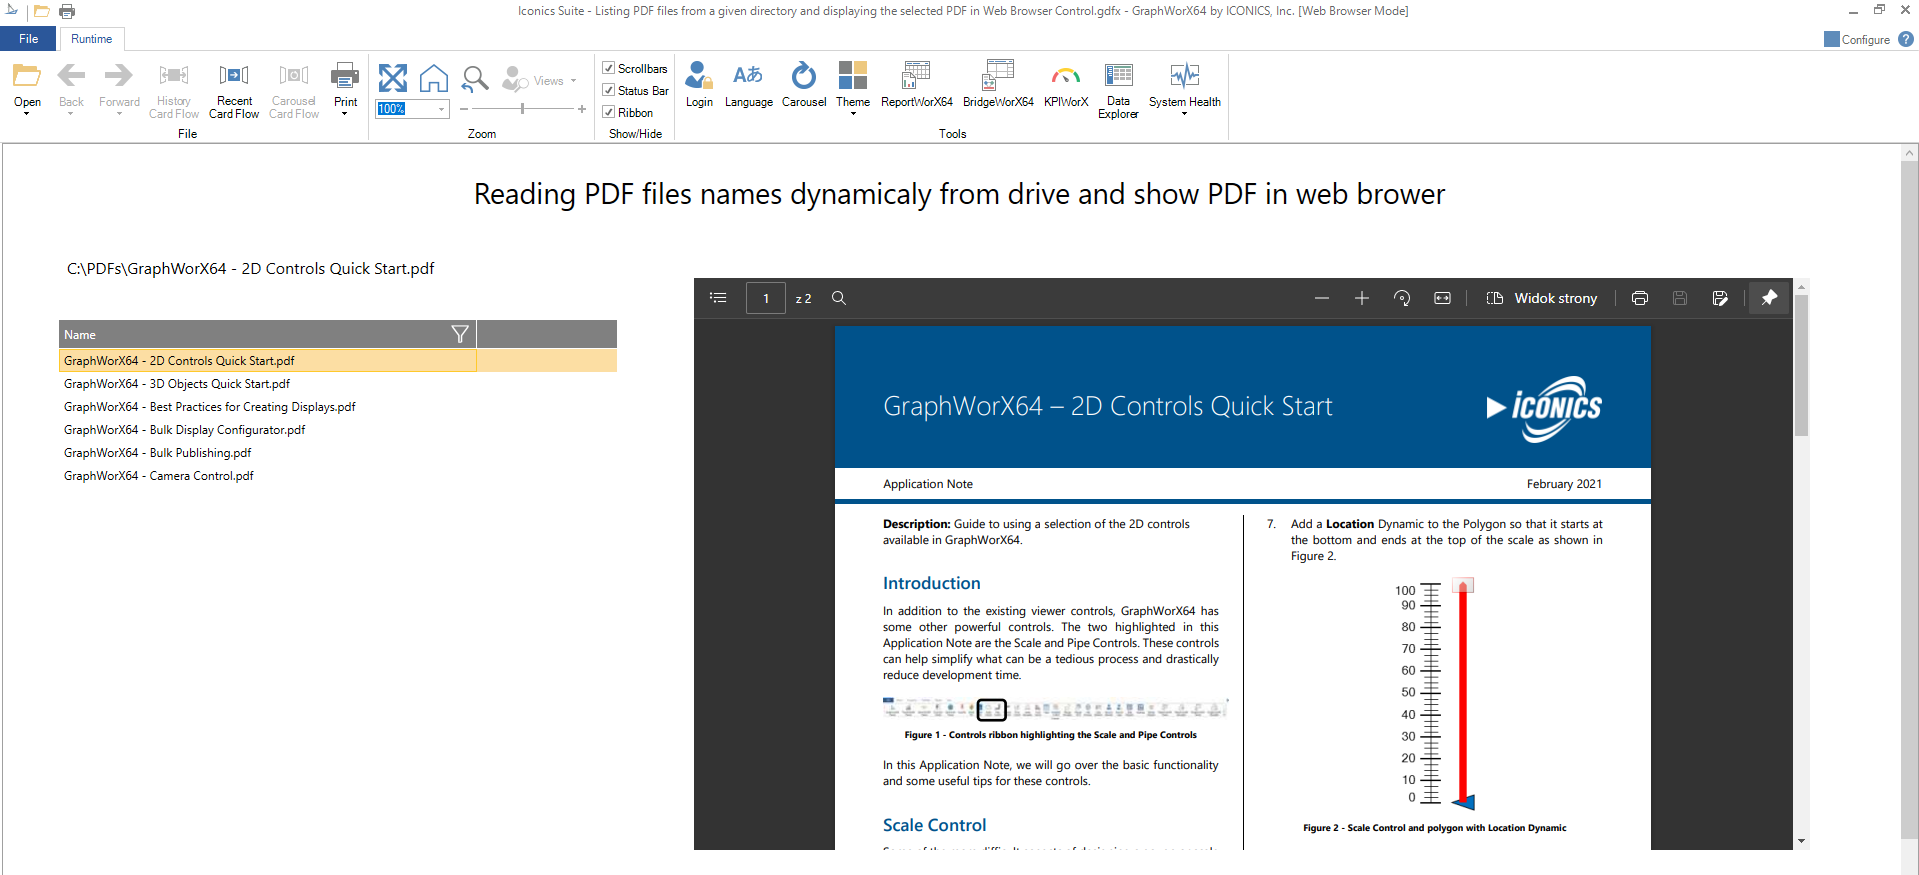Toggle Status Bar checkbox

(608, 90)
